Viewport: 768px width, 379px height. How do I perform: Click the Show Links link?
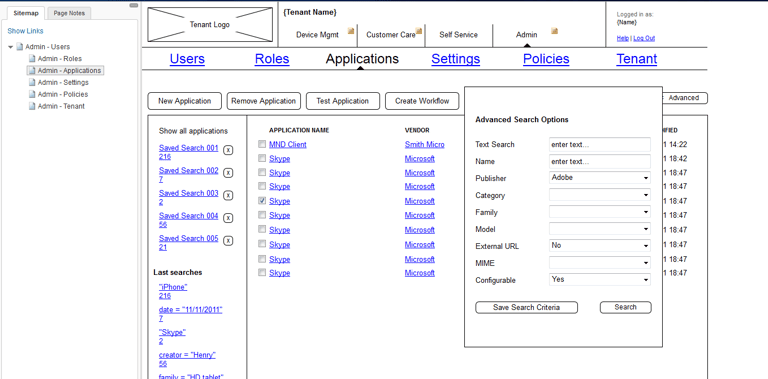(25, 31)
